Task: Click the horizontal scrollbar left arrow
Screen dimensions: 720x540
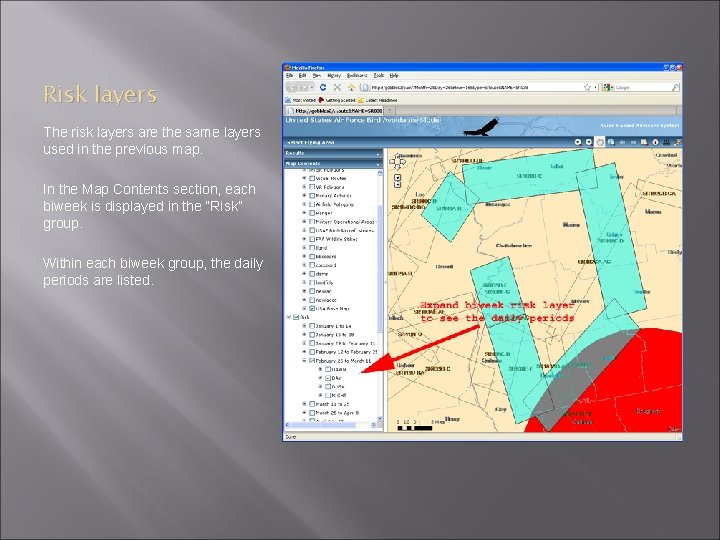Action: click(287, 425)
